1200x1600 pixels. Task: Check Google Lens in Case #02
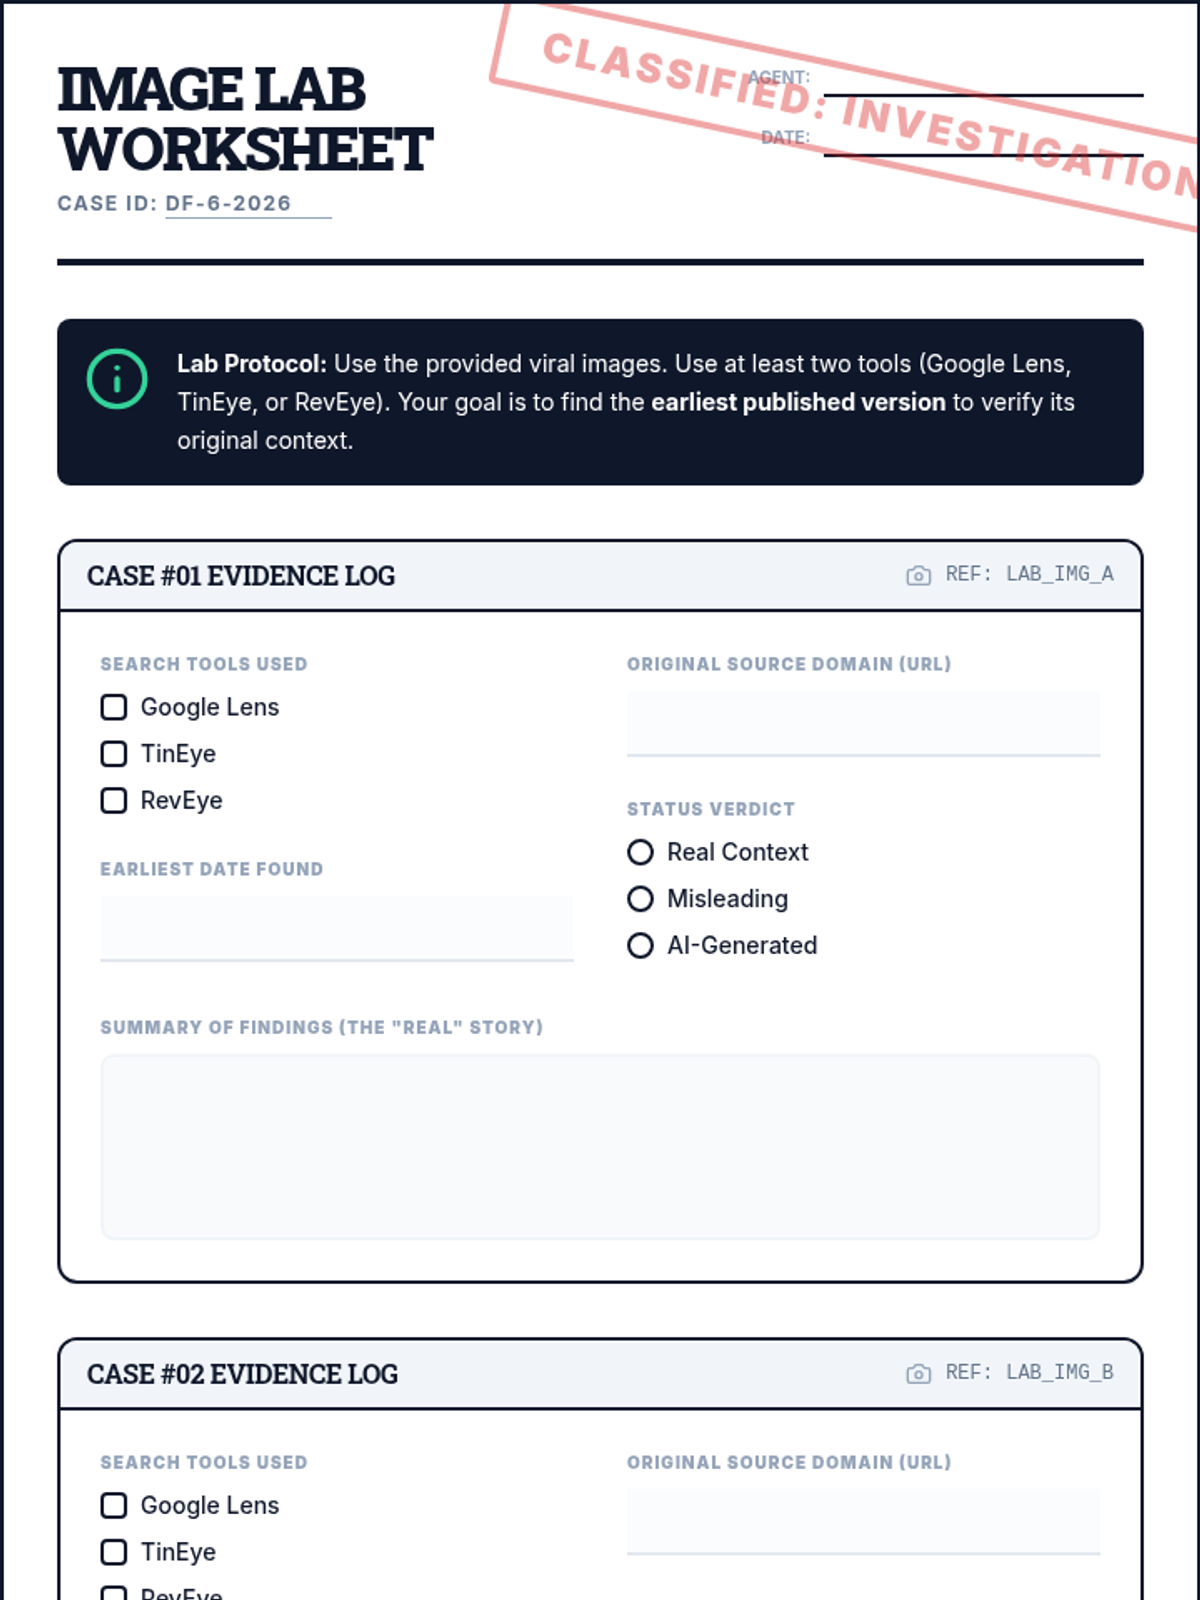(114, 1505)
